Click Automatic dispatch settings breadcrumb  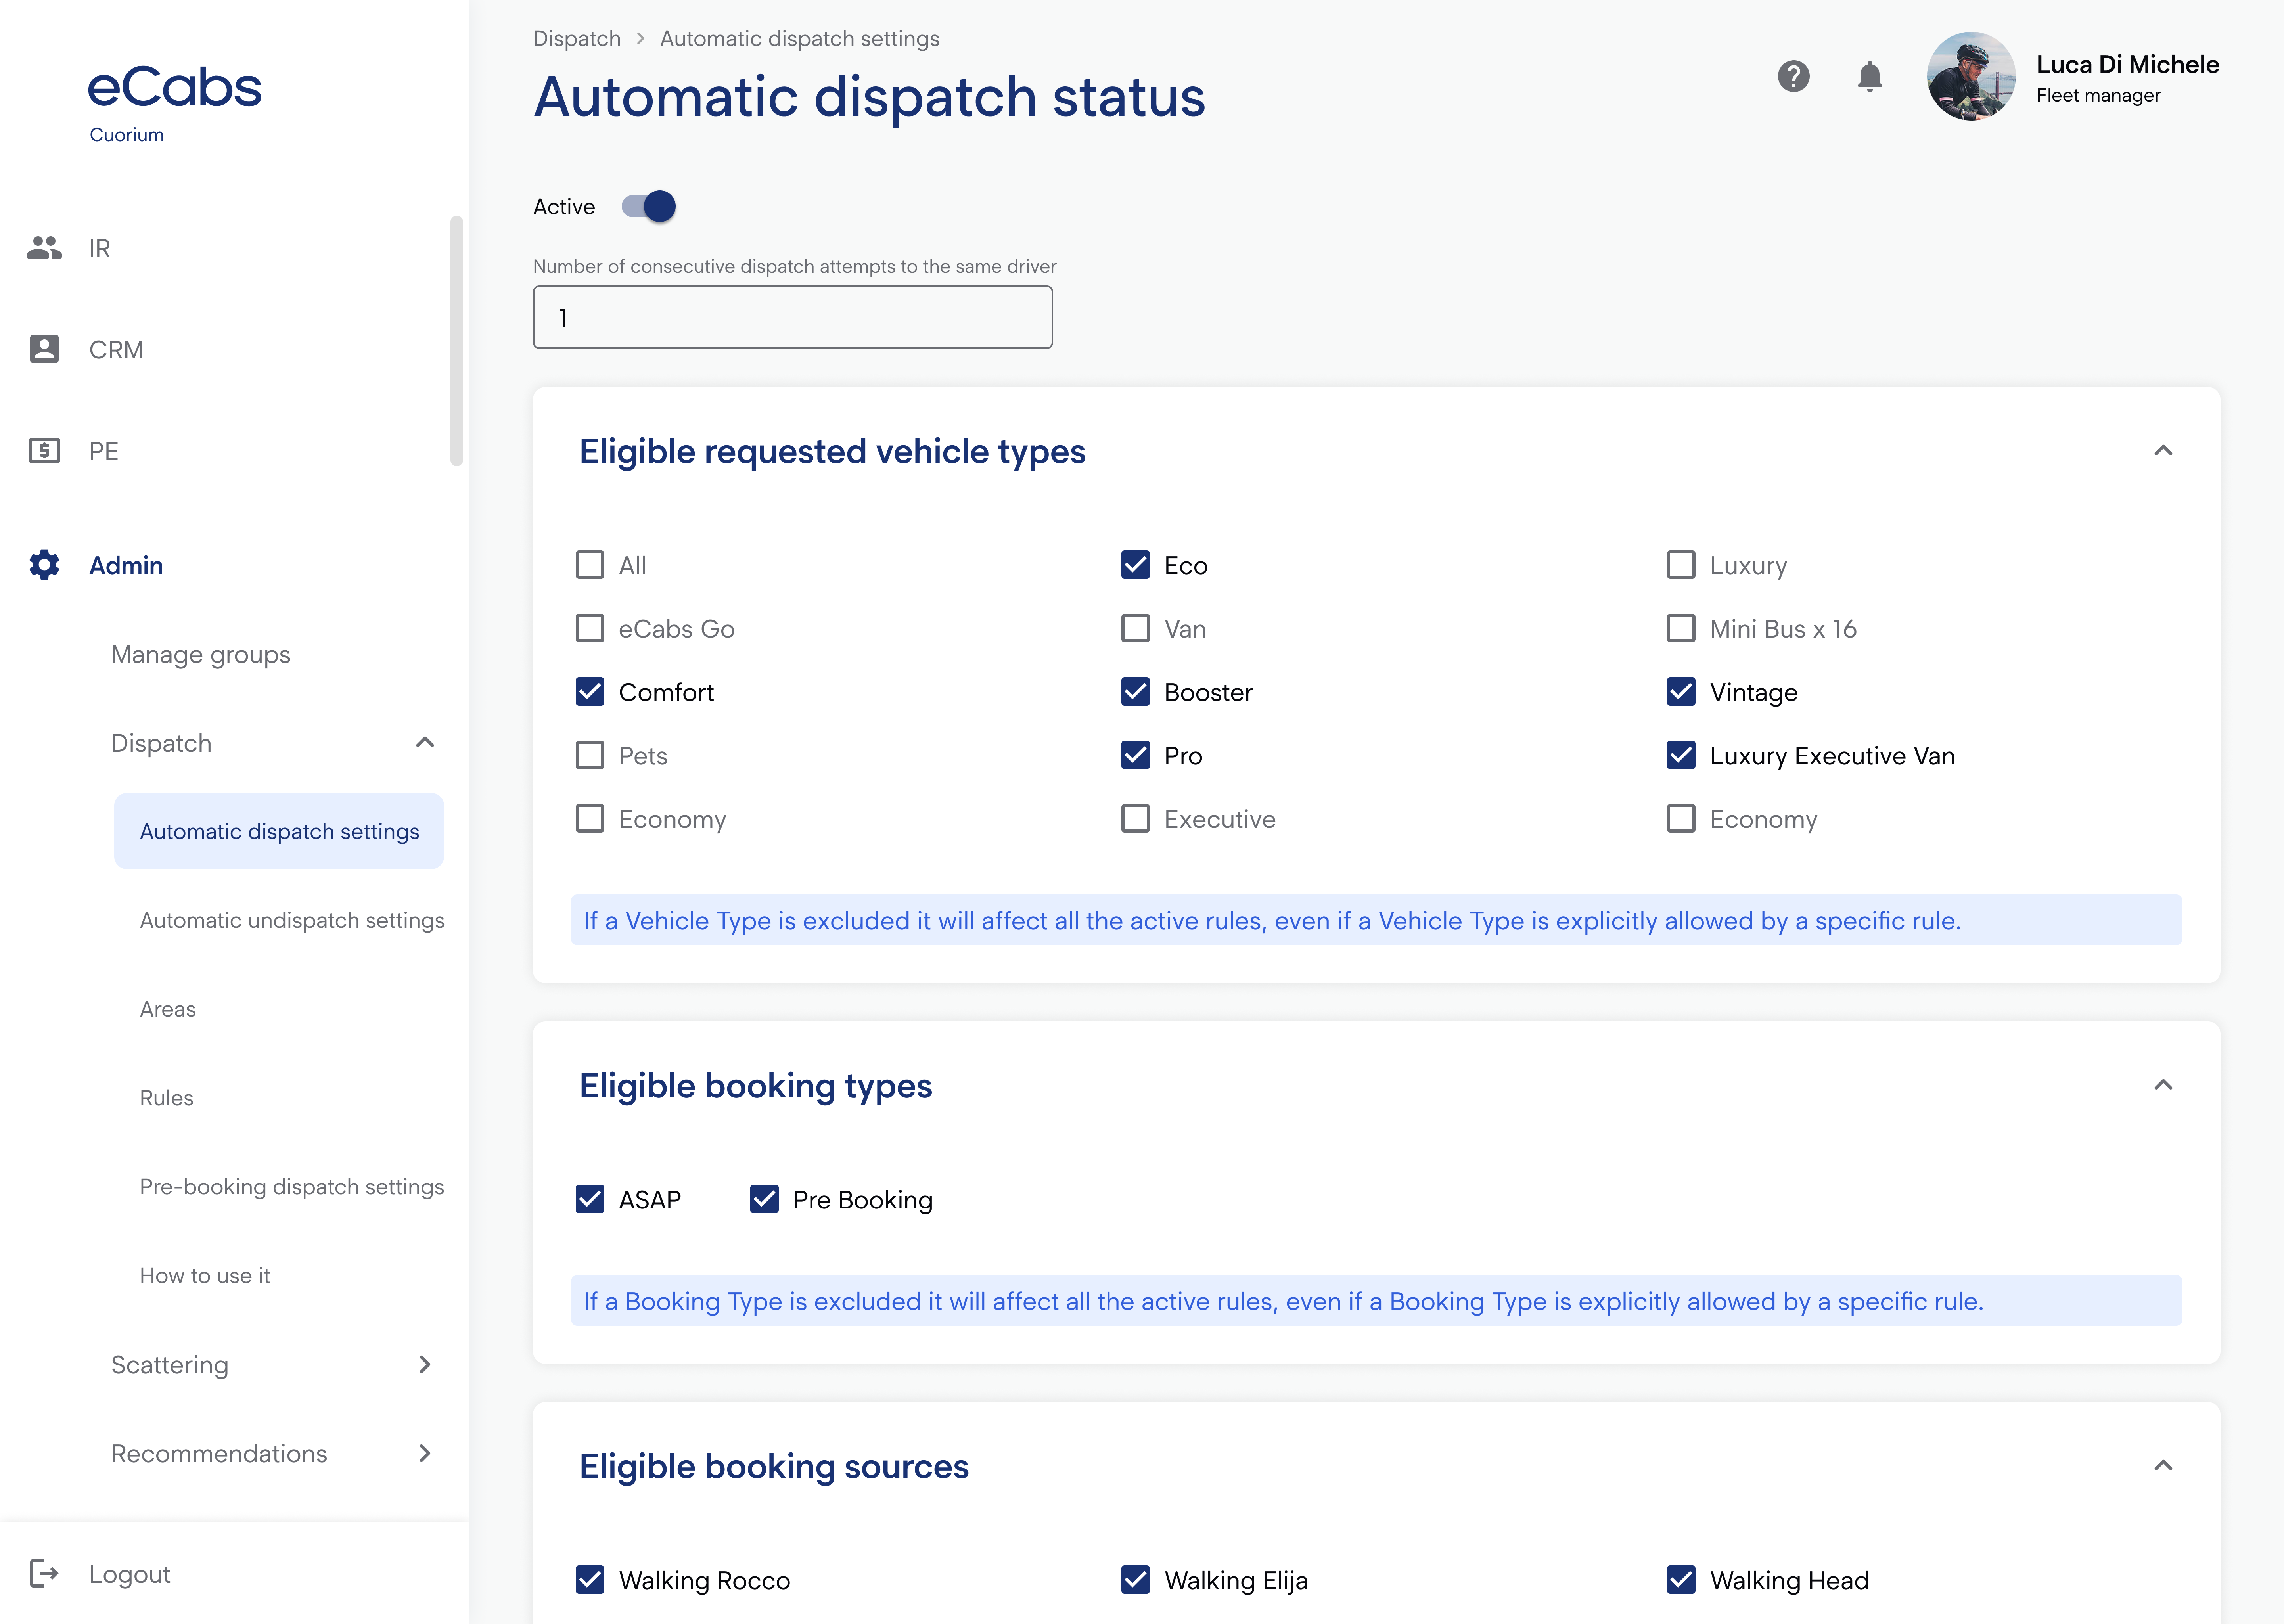(800, 38)
